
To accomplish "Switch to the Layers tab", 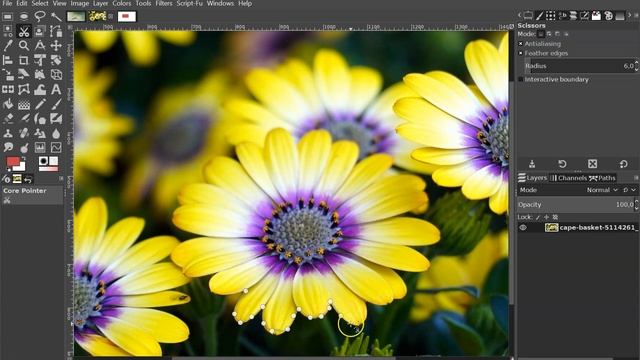I will coord(532,178).
